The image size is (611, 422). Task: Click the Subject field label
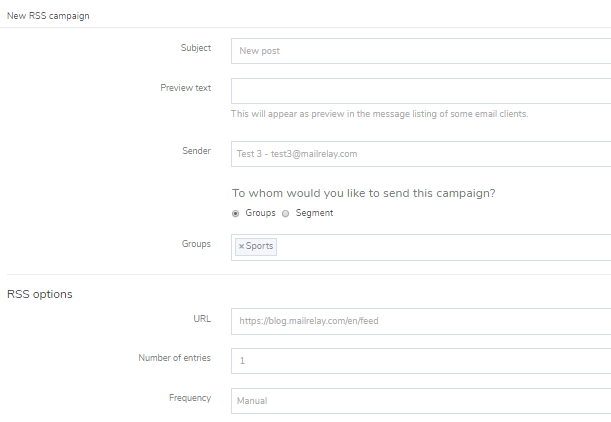pos(196,47)
